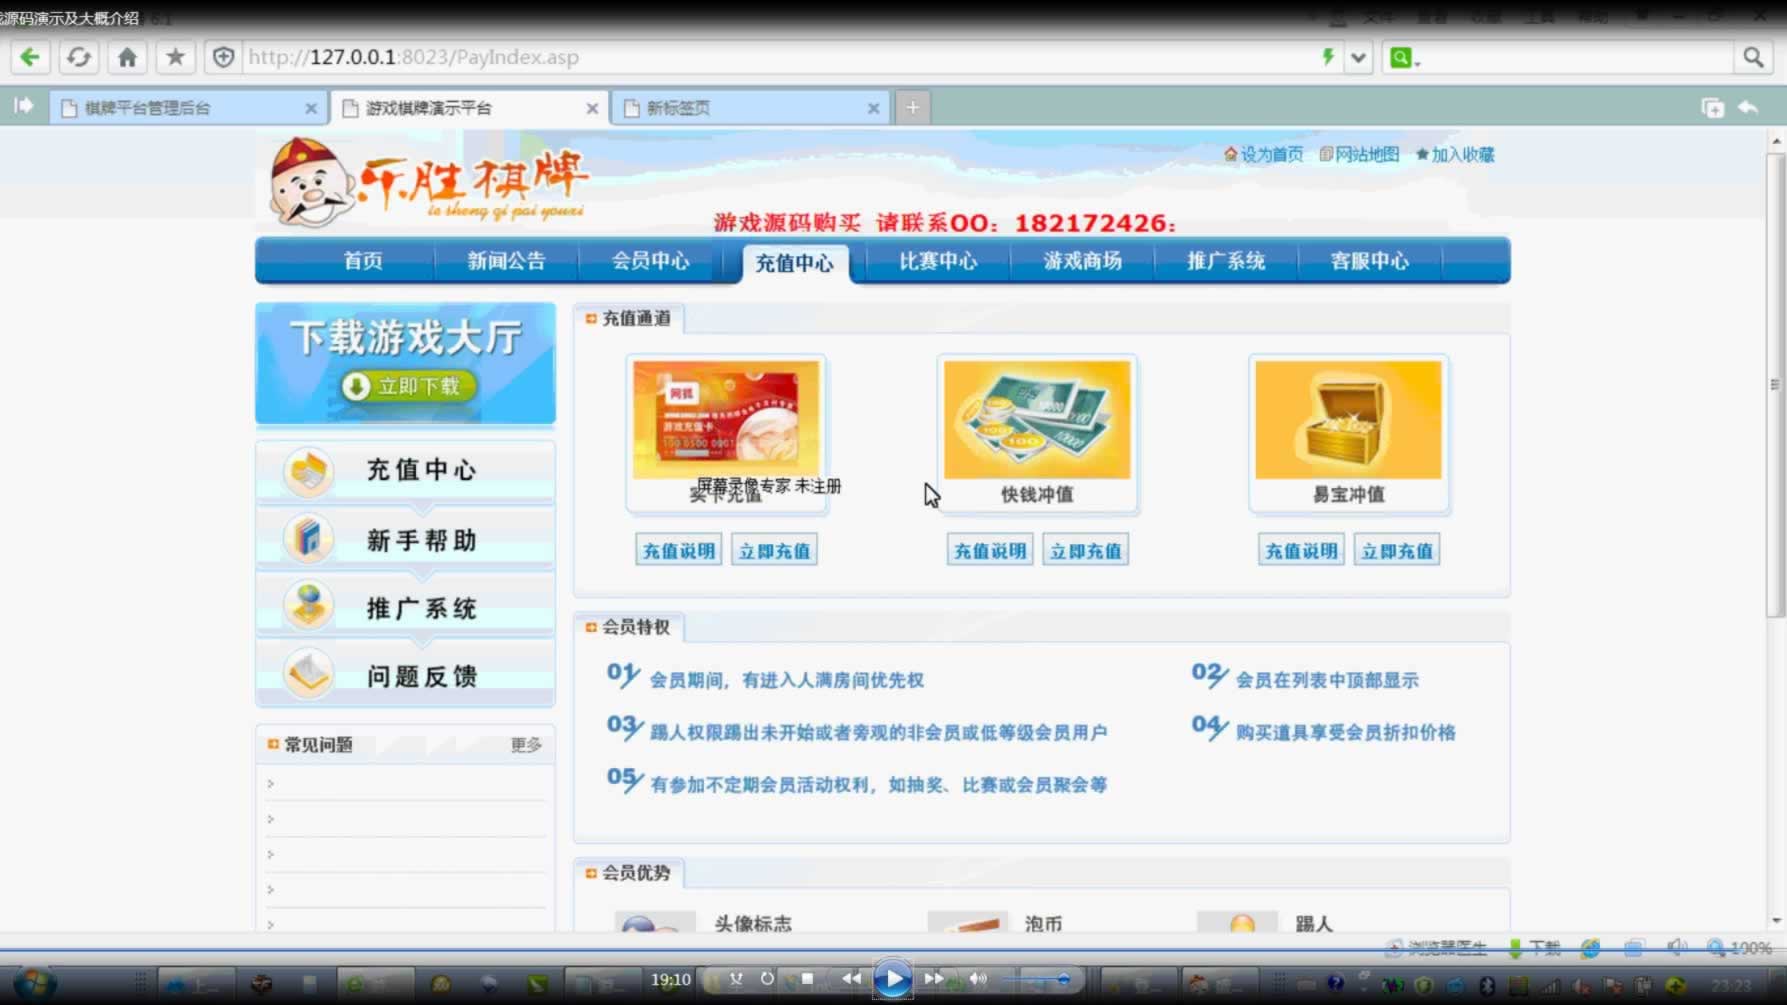Bookmark the page with the star icon
1787x1005 pixels.
(175, 57)
